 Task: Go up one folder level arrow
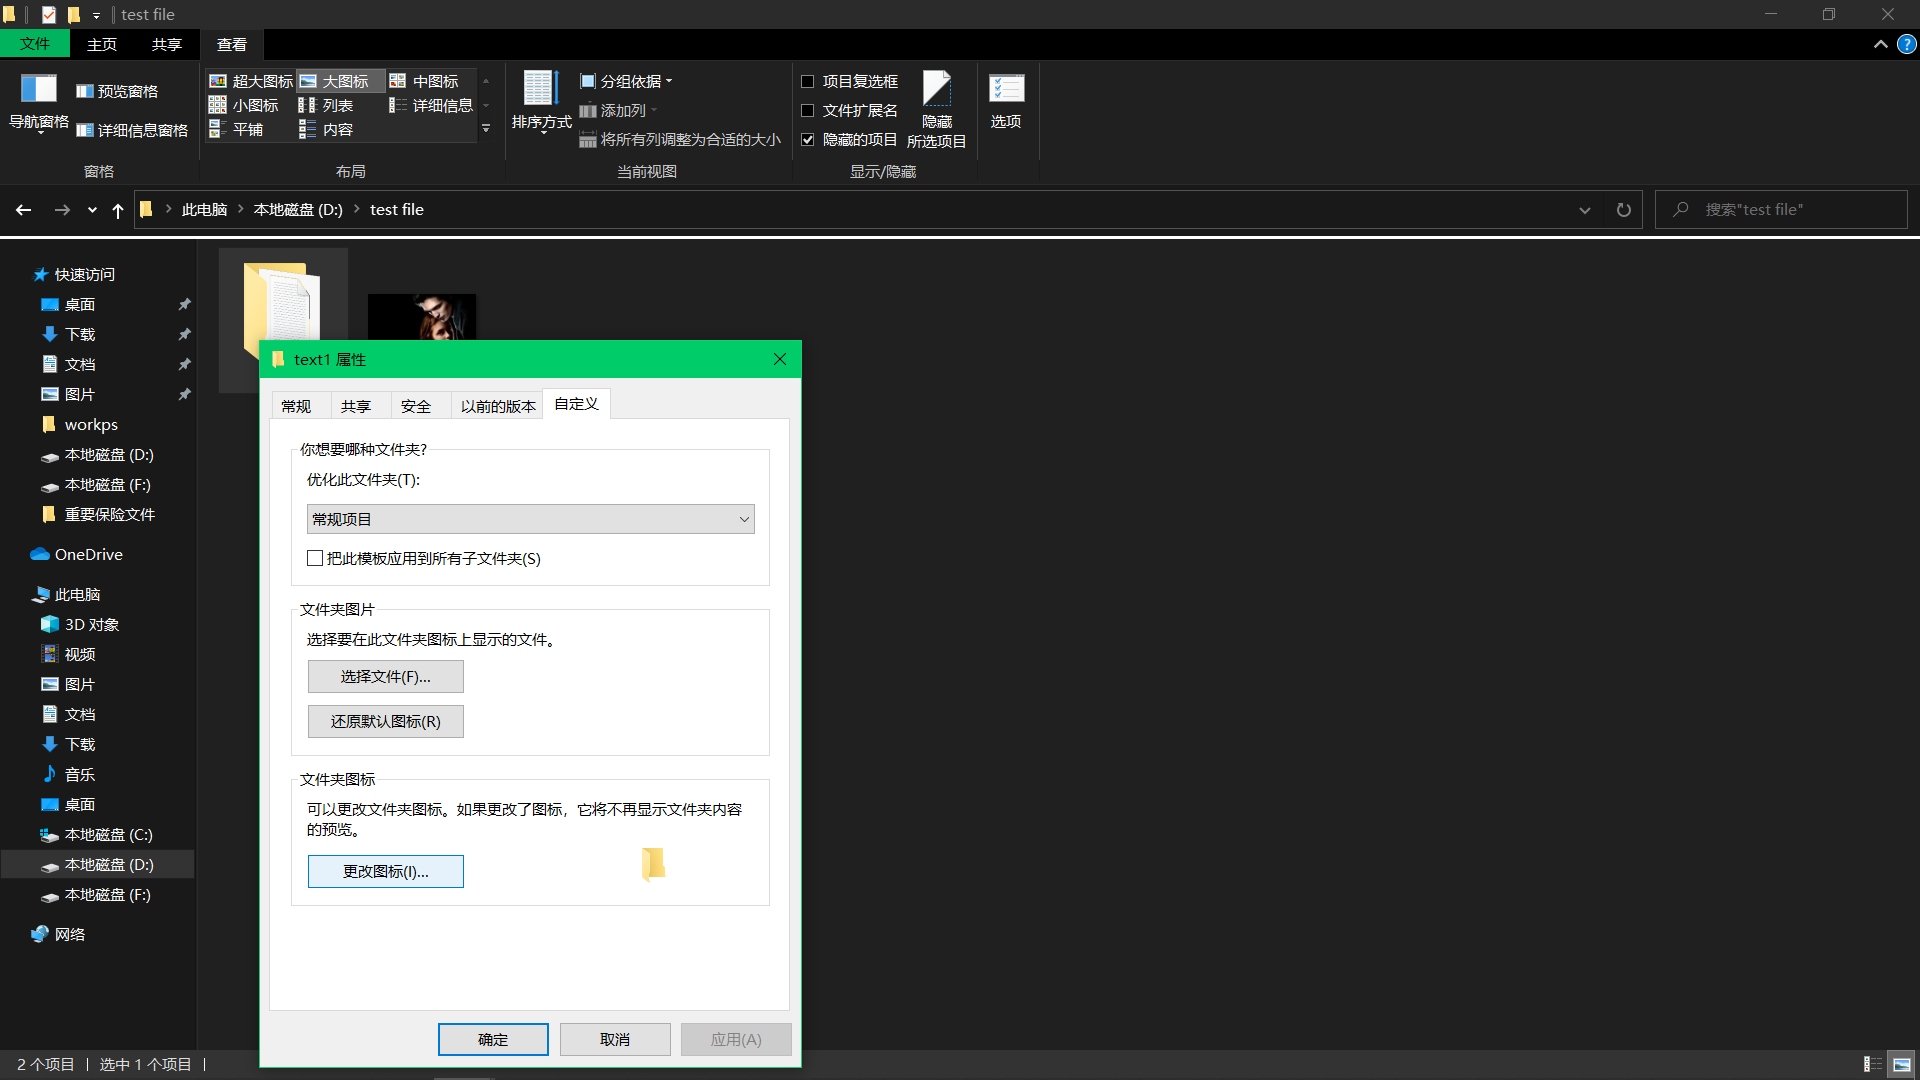pos(118,210)
